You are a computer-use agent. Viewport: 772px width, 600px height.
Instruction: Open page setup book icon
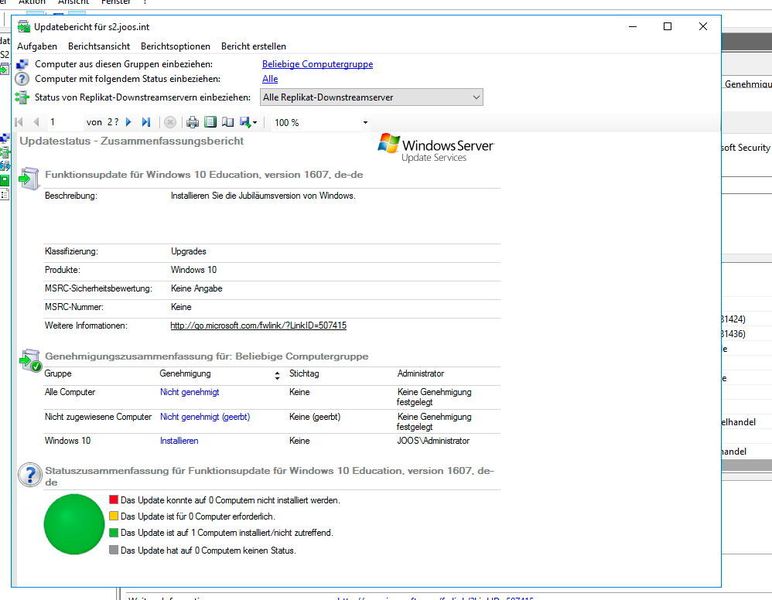coord(227,122)
